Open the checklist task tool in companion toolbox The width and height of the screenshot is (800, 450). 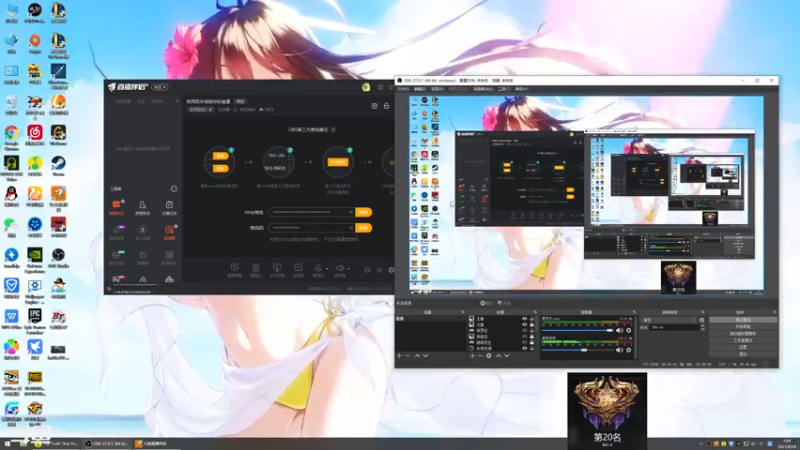pyautogui.click(x=169, y=205)
